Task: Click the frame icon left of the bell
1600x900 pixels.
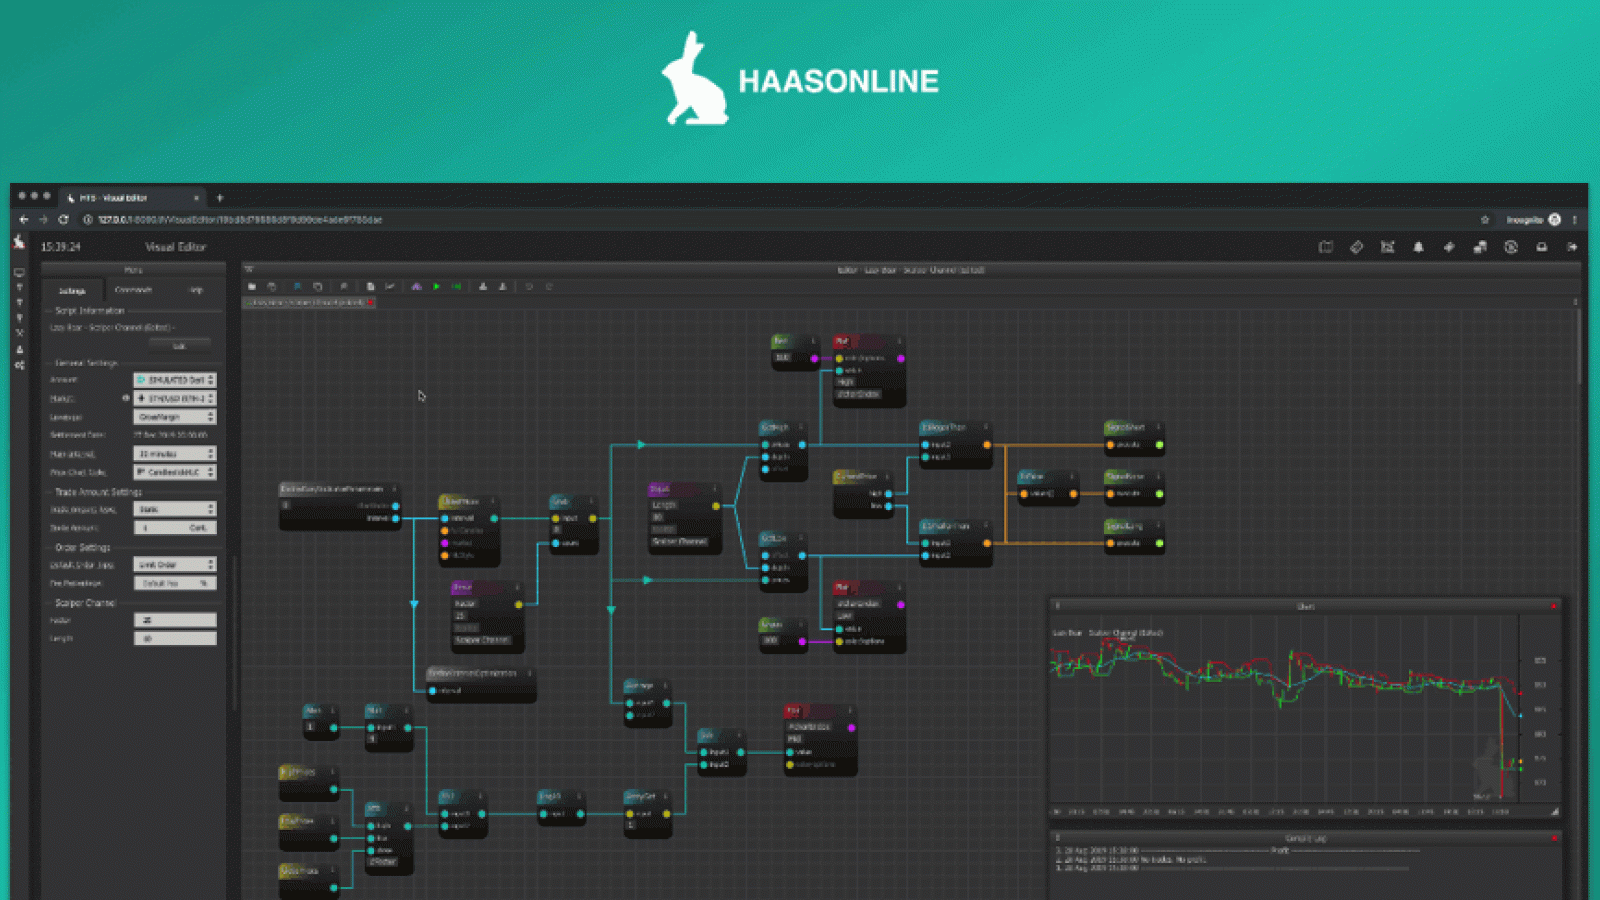Action: (1387, 247)
